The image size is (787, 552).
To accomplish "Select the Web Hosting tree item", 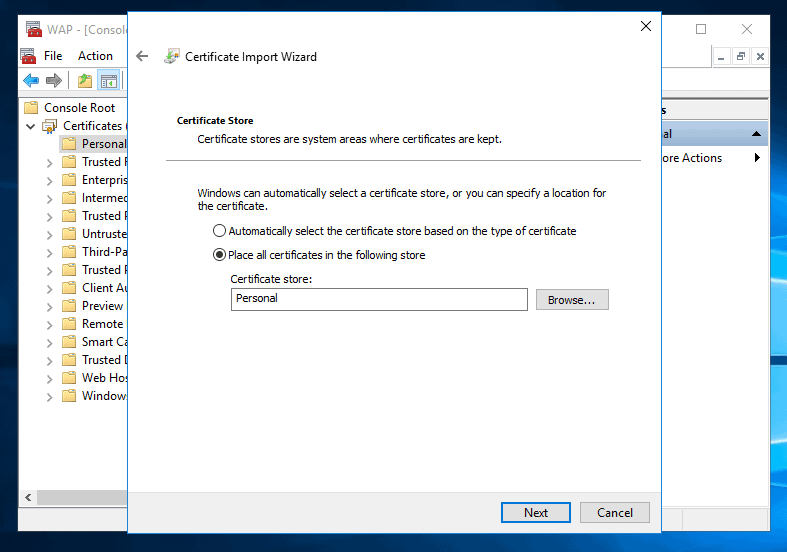I will tap(104, 378).
